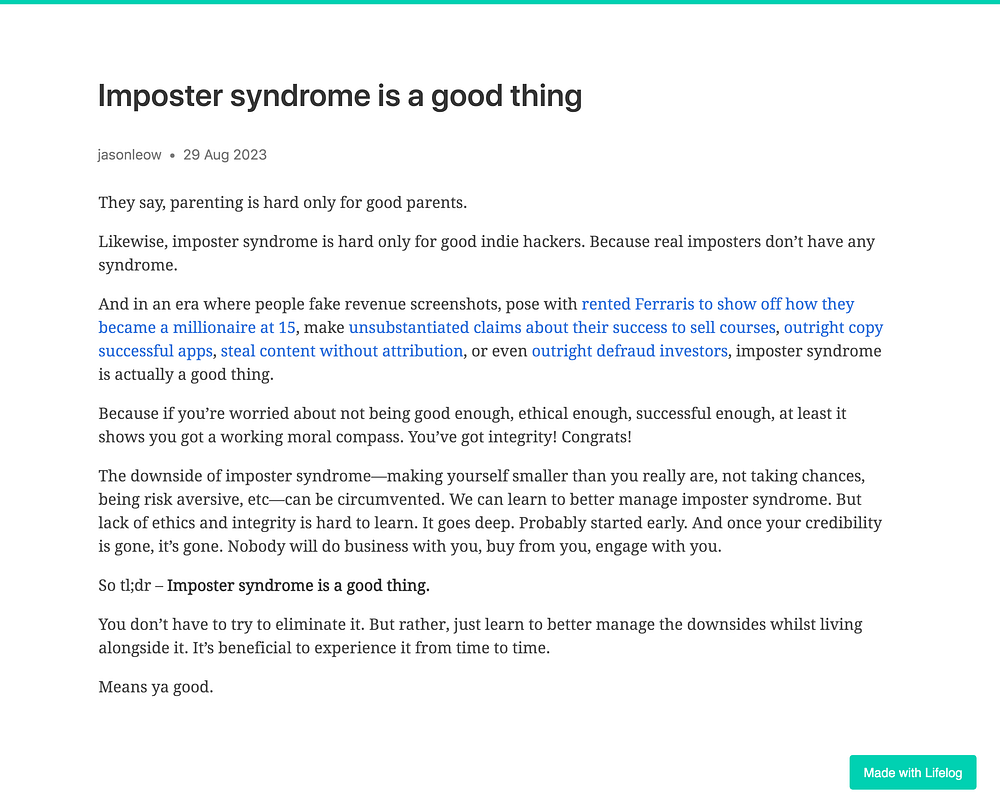Visit the "outright defraud investors" link

click(x=629, y=351)
